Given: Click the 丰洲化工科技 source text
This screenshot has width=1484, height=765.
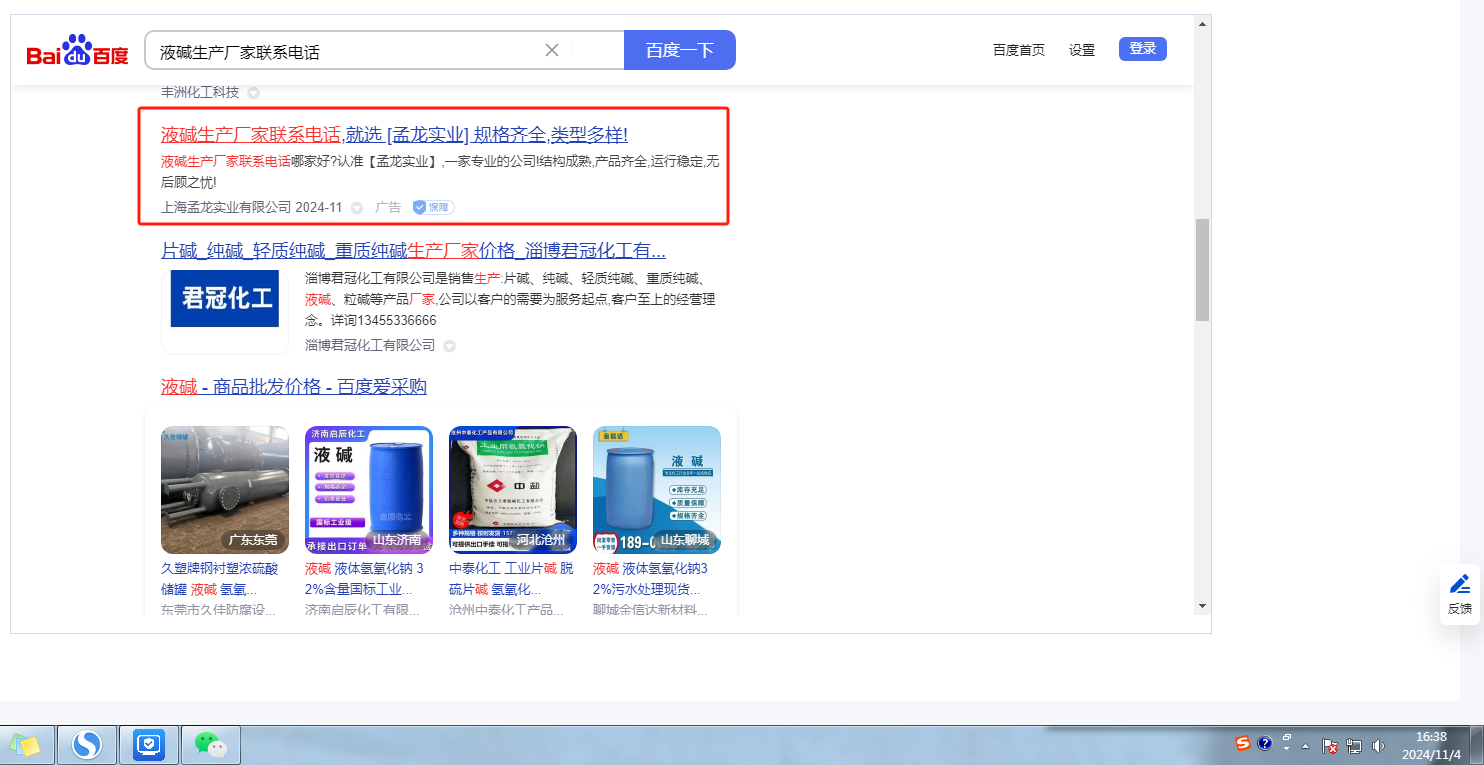Looking at the screenshot, I should pyautogui.click(x=200, y=92).
